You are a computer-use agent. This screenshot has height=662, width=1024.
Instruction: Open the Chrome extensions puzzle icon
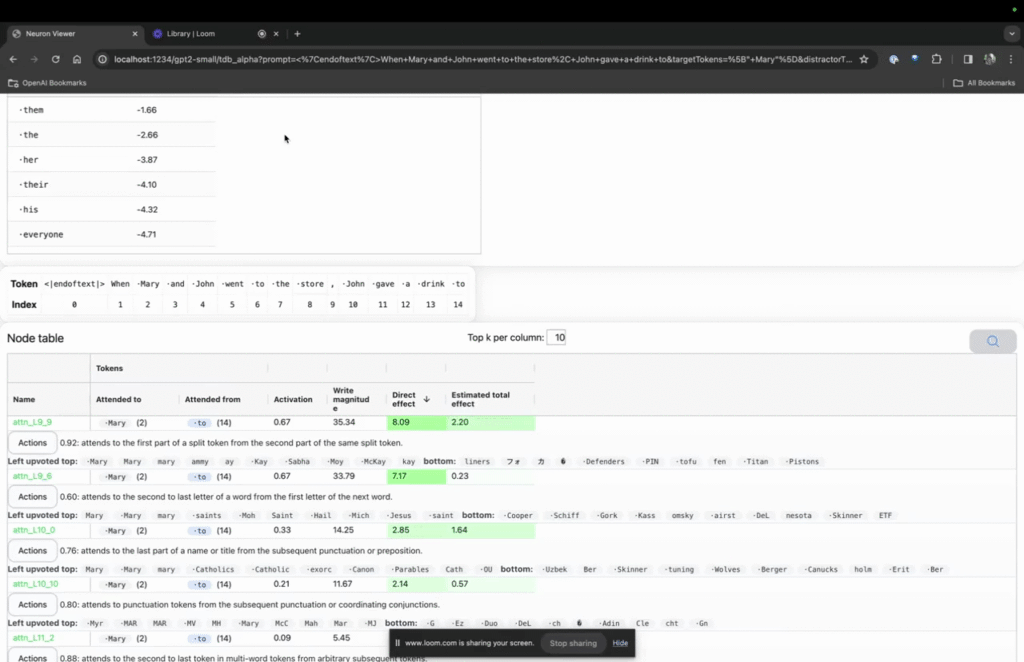tap(936, 59)
